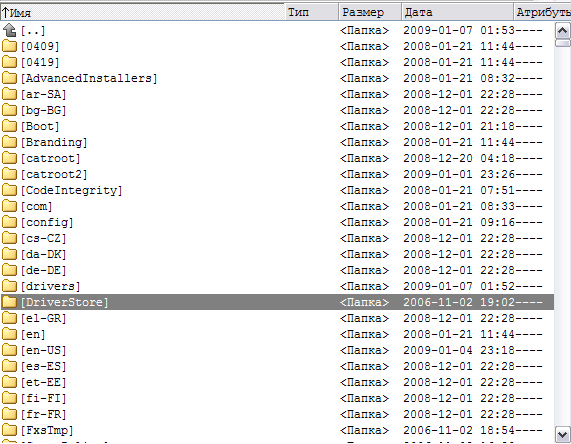Click the folder icon of Boot directory

tap(9, 126)
